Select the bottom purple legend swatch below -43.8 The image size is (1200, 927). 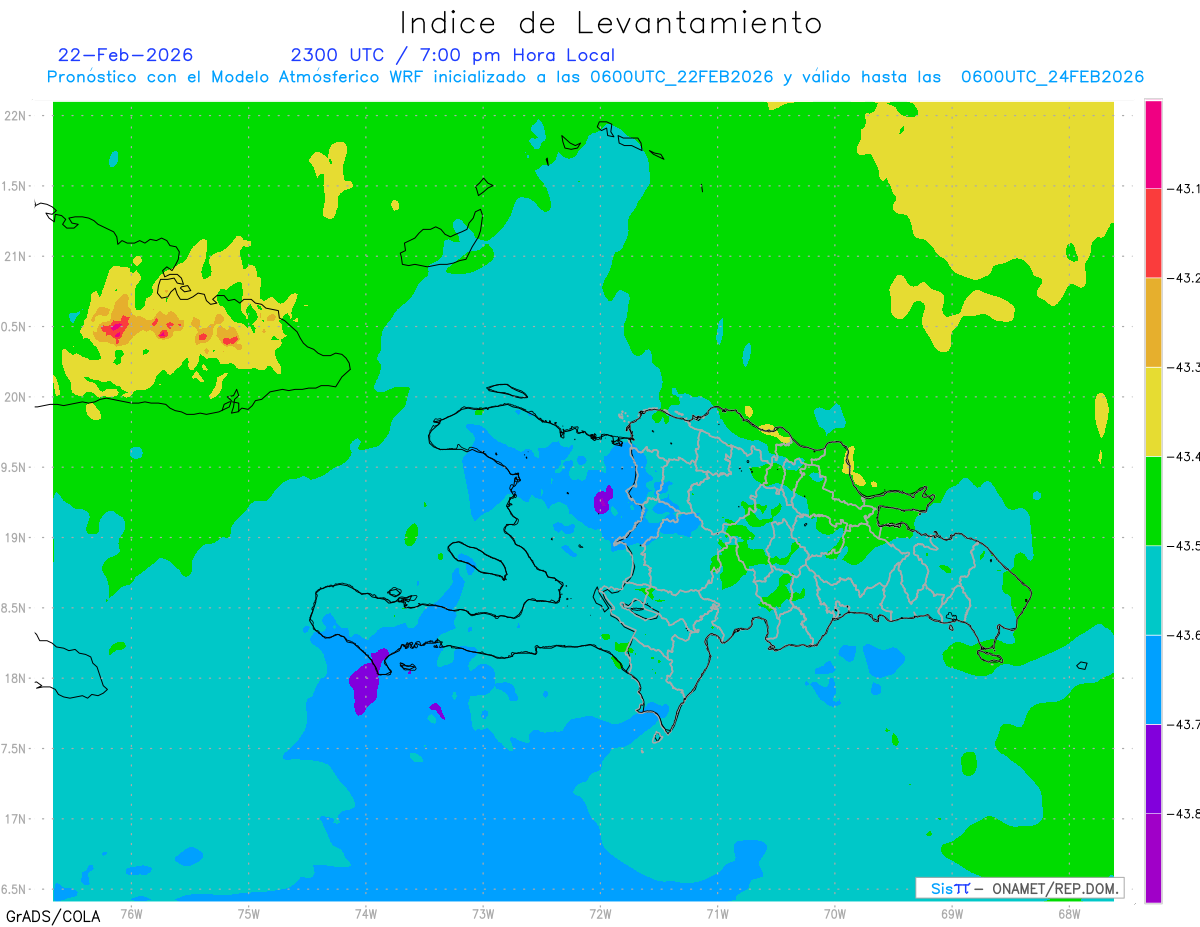1153,857
